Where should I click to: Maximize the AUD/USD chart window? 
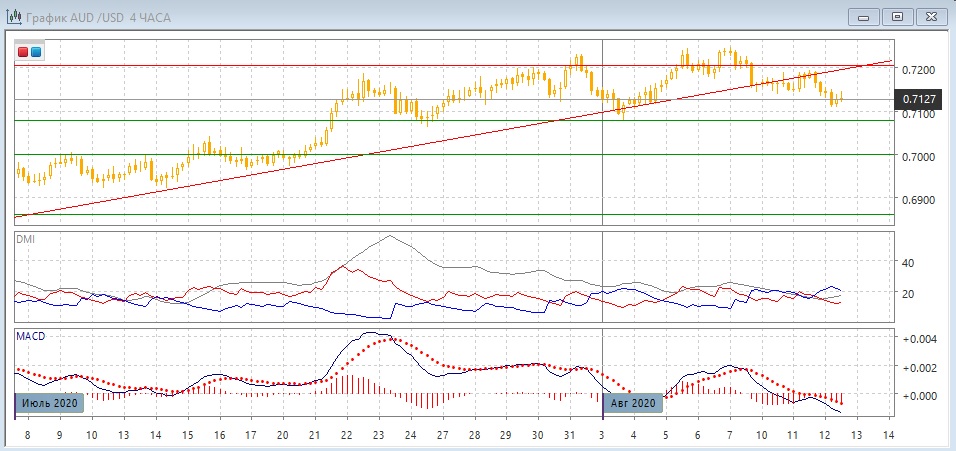[897, 16]
